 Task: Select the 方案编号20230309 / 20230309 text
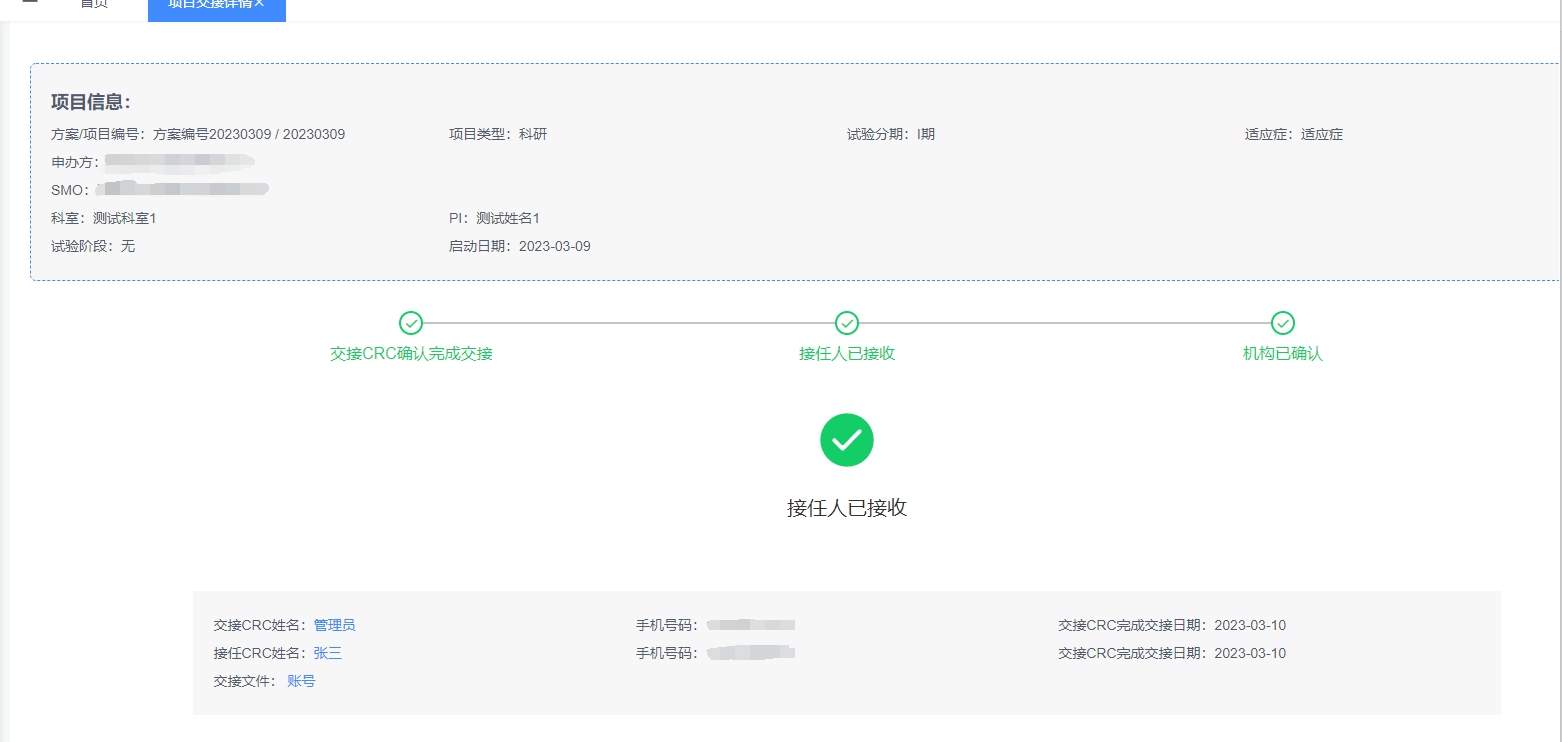[x=249, y=134]
